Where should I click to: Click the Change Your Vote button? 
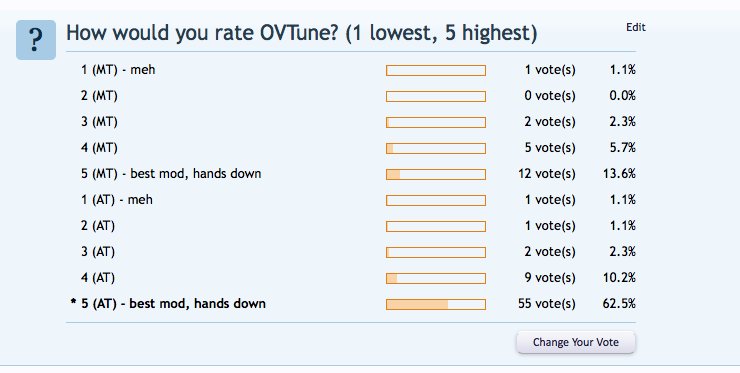(576, 342)
